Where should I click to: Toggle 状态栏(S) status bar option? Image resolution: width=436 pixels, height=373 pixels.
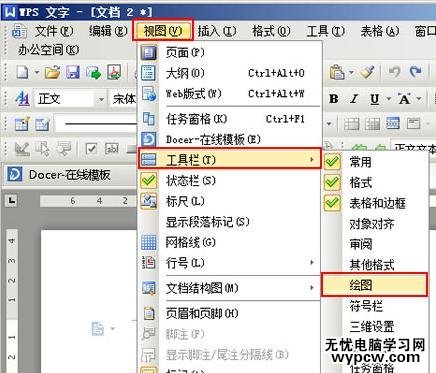(230, 181)
